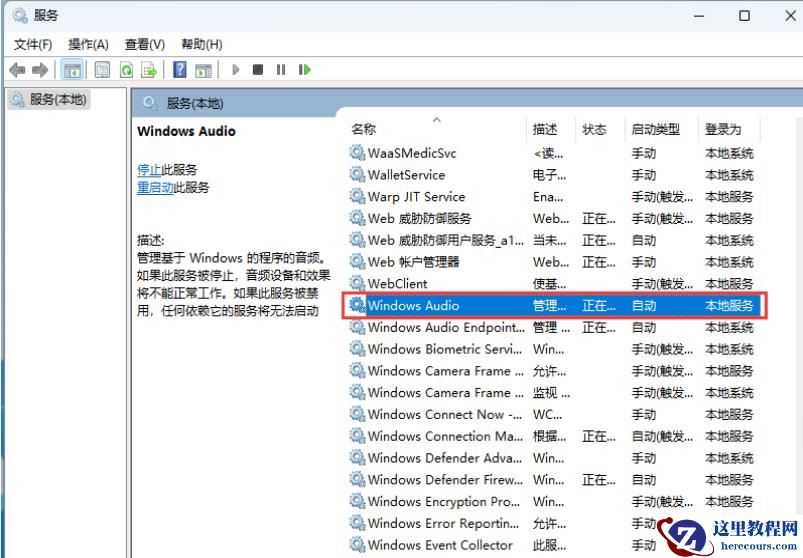Select the Warp JIT Service row name

(416, 197)
